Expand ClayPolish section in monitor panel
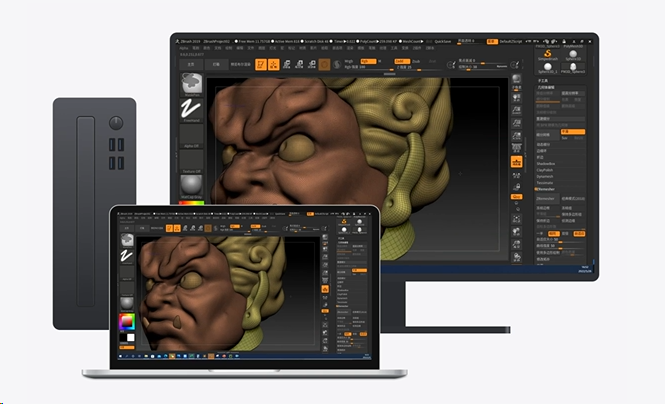This screenshot has width=665, height=404. tap(545, 170)
